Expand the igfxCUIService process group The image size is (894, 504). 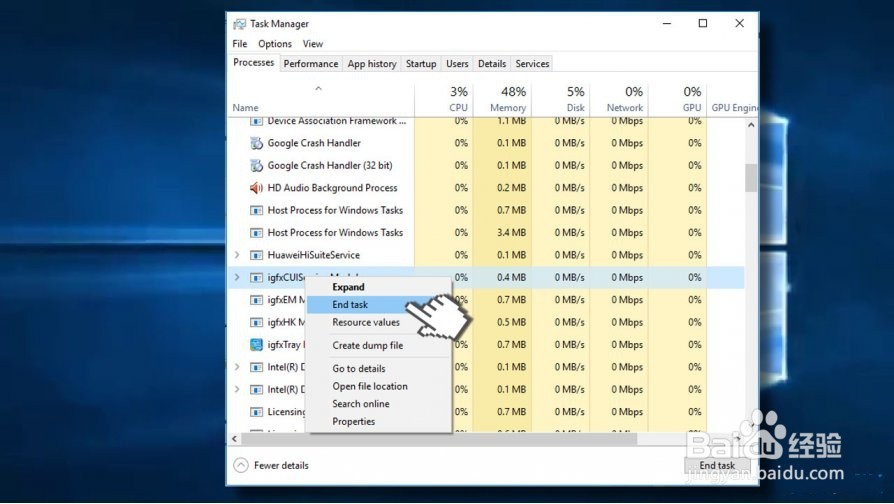point(237,278)
